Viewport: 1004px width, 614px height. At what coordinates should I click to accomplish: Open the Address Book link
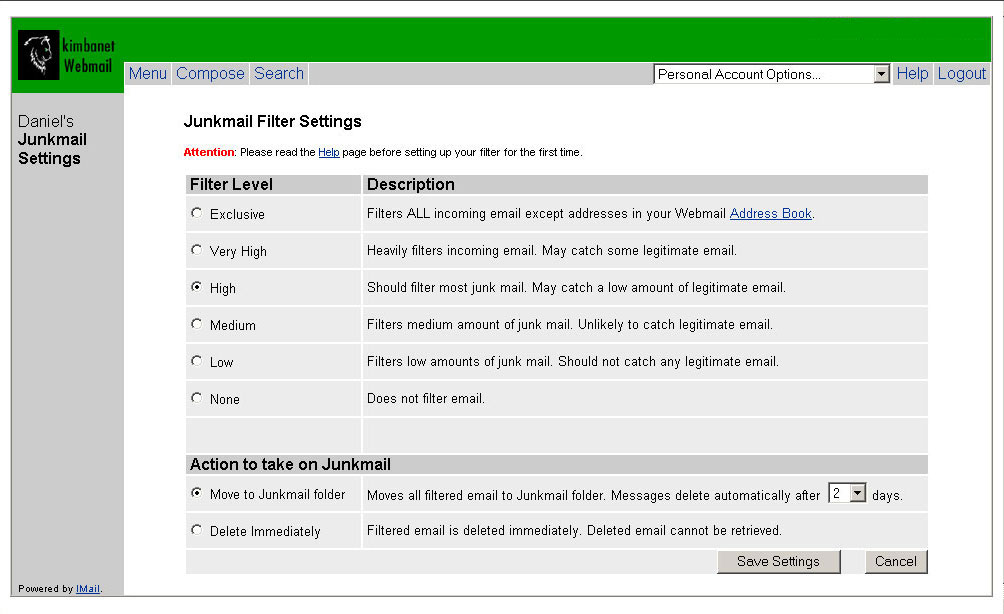(770, 214)
